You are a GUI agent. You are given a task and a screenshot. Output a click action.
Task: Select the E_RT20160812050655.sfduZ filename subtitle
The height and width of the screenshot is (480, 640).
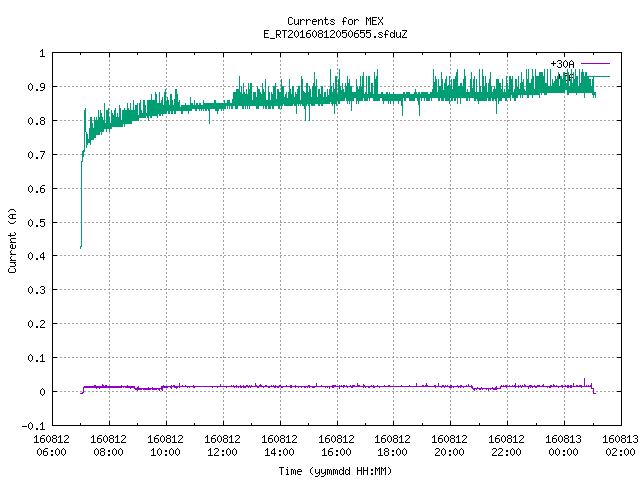(335, 34)
